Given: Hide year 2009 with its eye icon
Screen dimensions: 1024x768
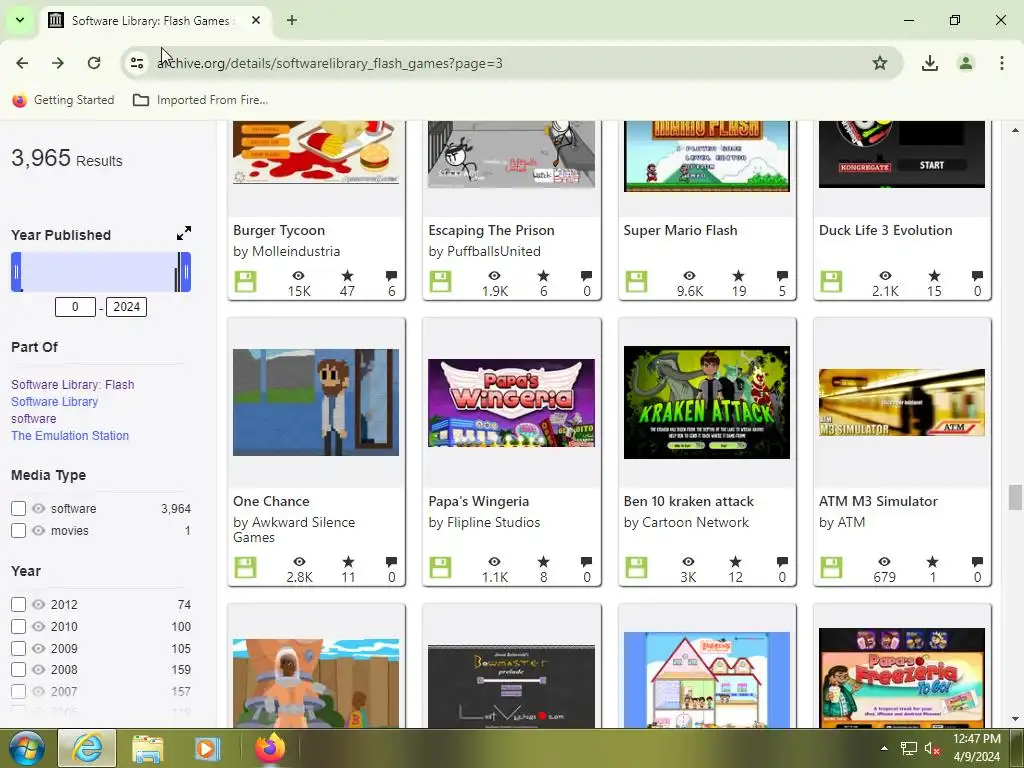Looking at the screenshot, I should coord(39,648).
